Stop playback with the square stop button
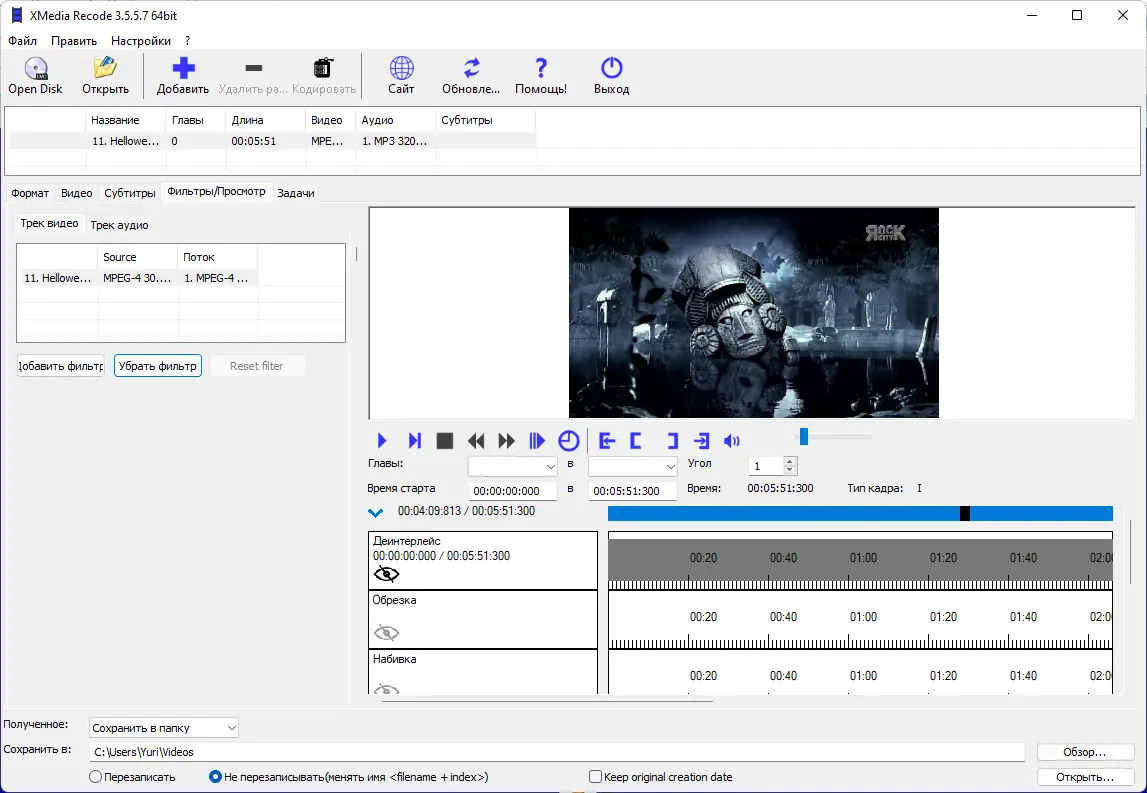The width and height of the screenshot is (1147, 793). [x=445, y=441]
